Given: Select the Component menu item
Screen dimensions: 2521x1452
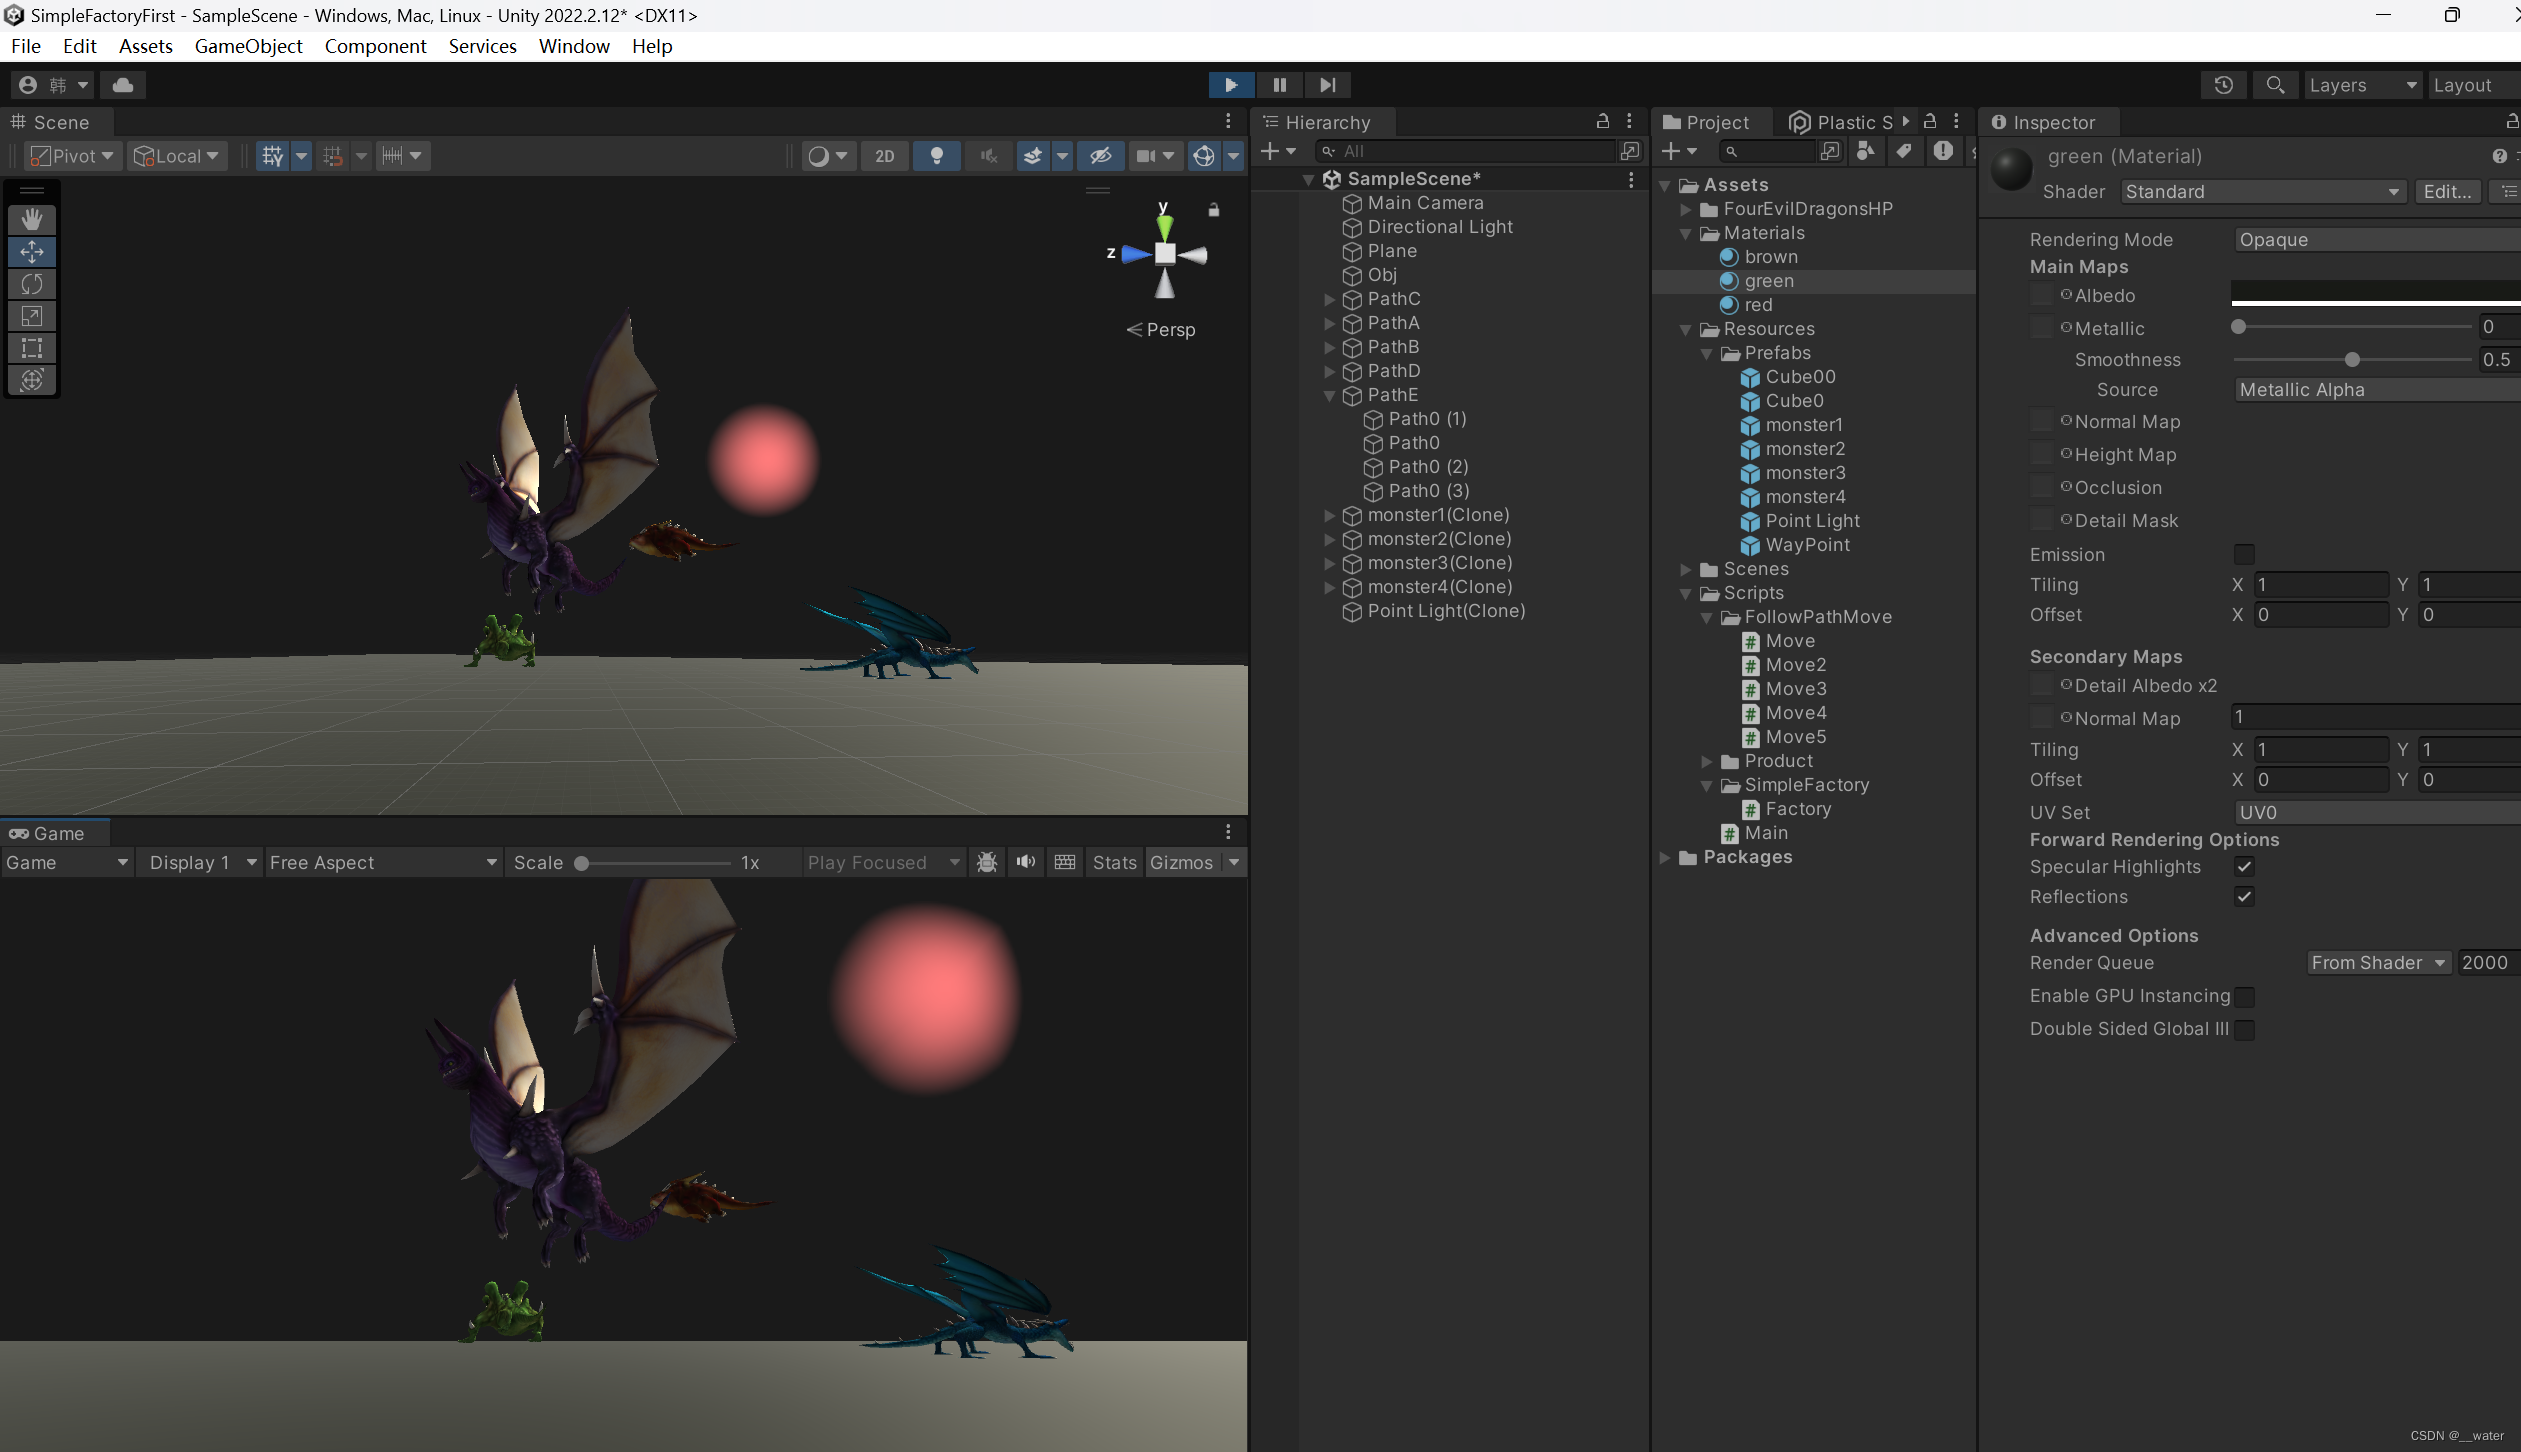Looking at the screenshot, I should pyautogui.click(x=374, y=45).
